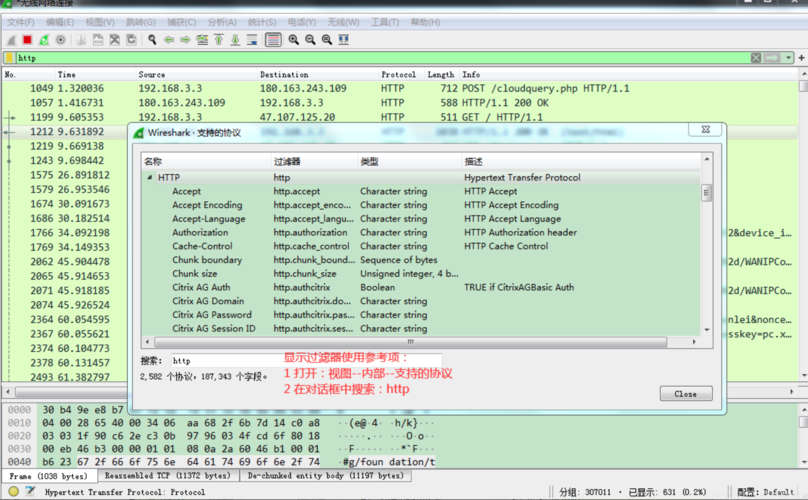Click the start capture shark fin icon
The height and width of the screenshot is (500, 808).
point(11,40)
